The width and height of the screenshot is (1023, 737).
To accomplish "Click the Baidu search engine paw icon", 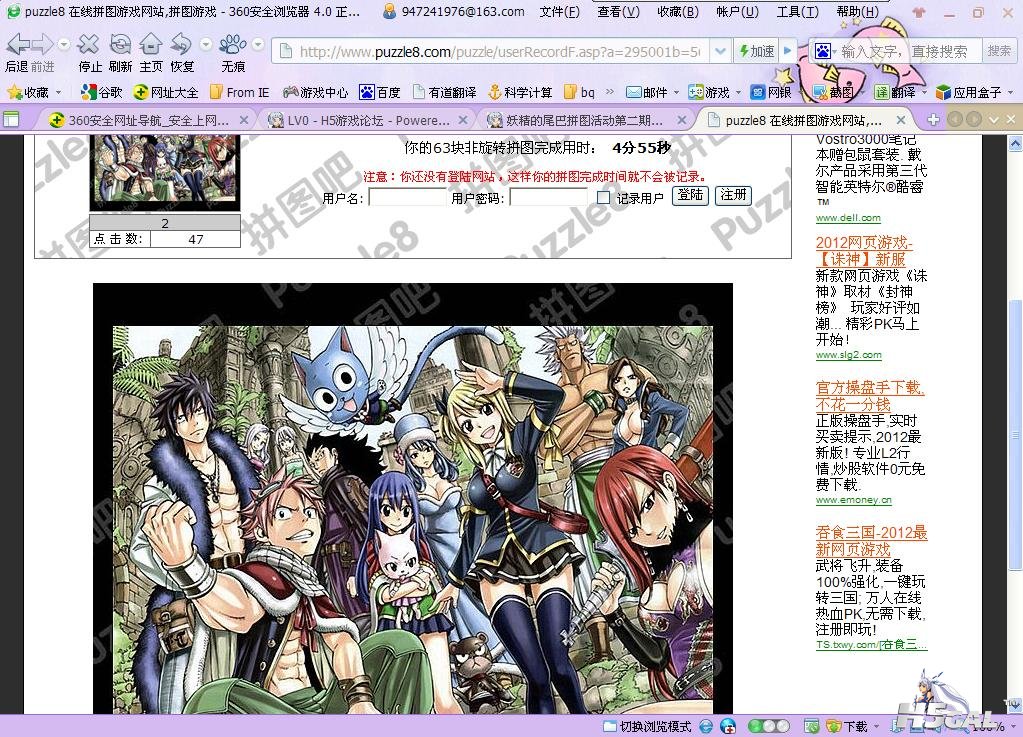I will 823,51.
